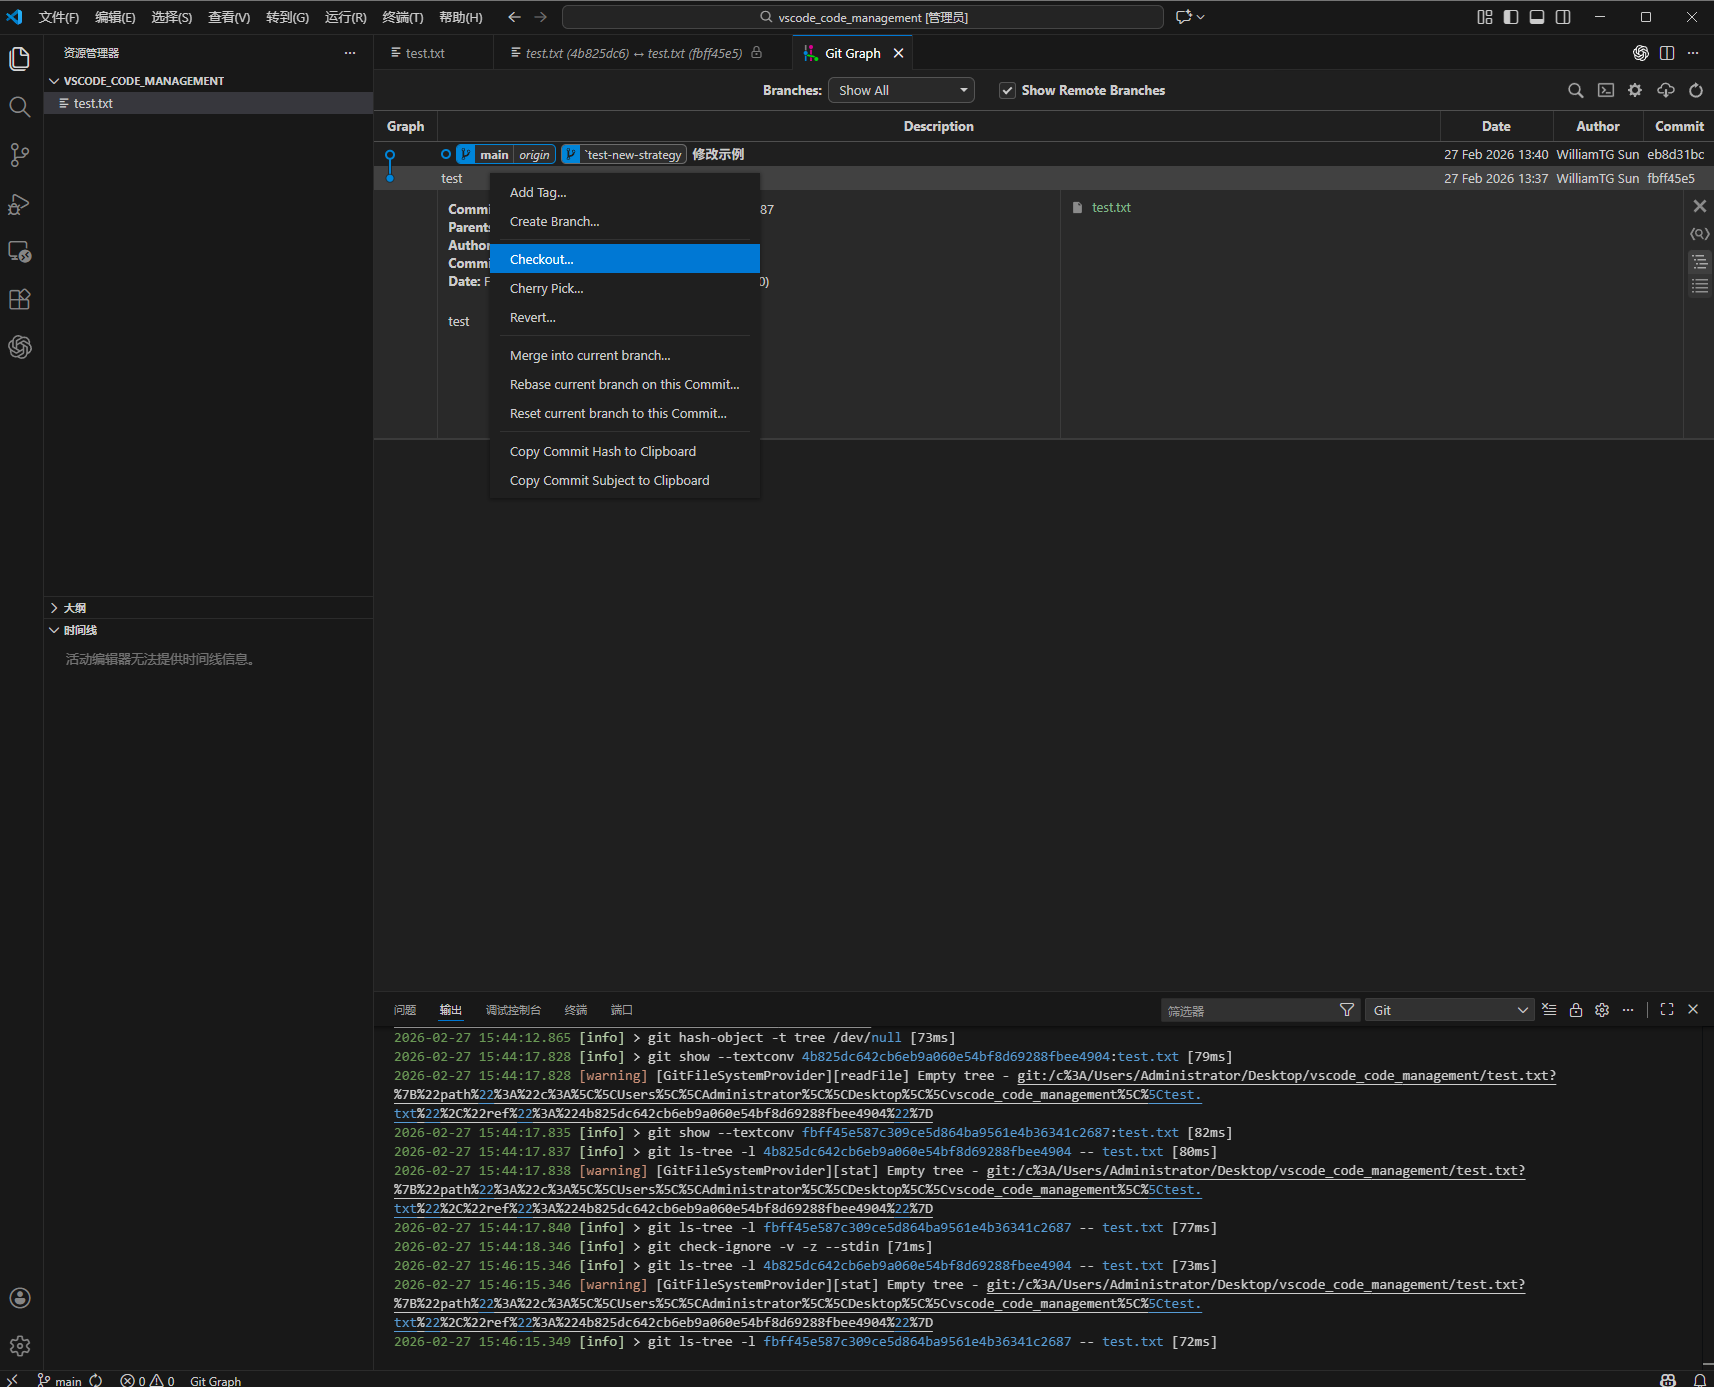Go forward using title bar arrow
This screenshot has width=1714, height=1387.
click(x=541, y=17)
